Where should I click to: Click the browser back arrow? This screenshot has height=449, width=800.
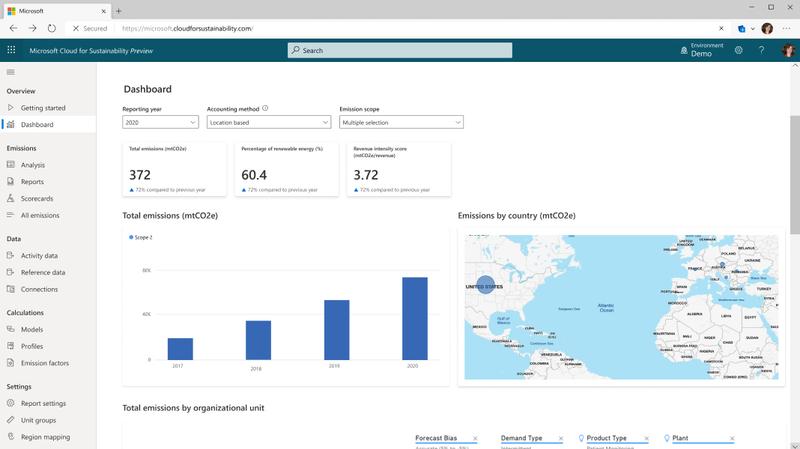12,29
